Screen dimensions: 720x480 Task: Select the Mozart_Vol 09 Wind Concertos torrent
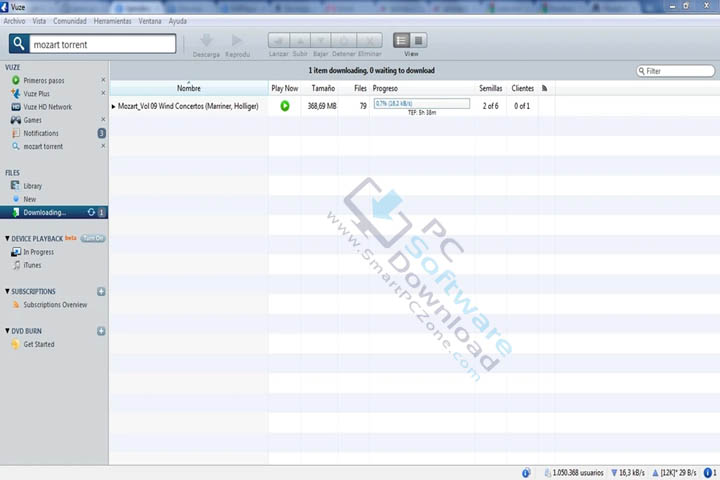(x=188, y=106)
